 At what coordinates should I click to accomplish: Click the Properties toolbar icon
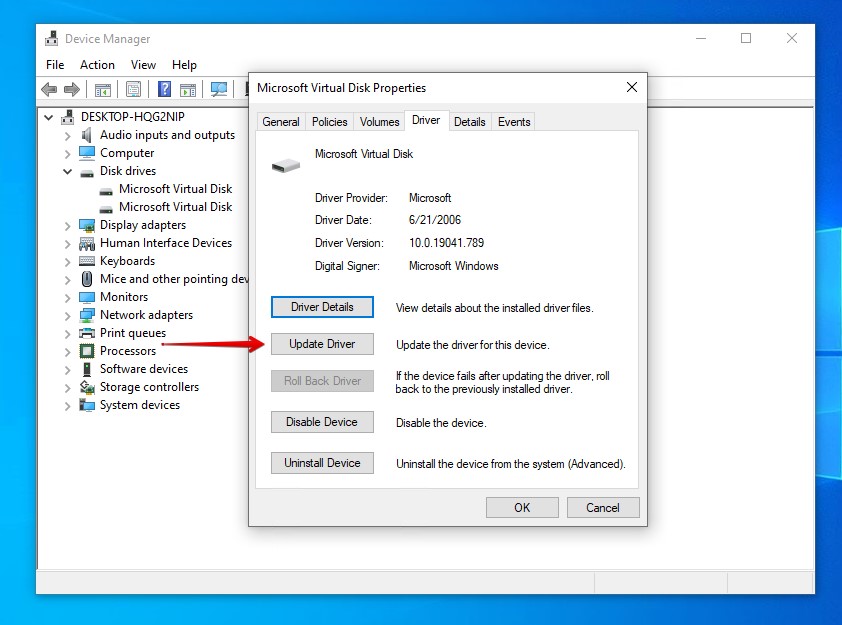tap(133, 89)
